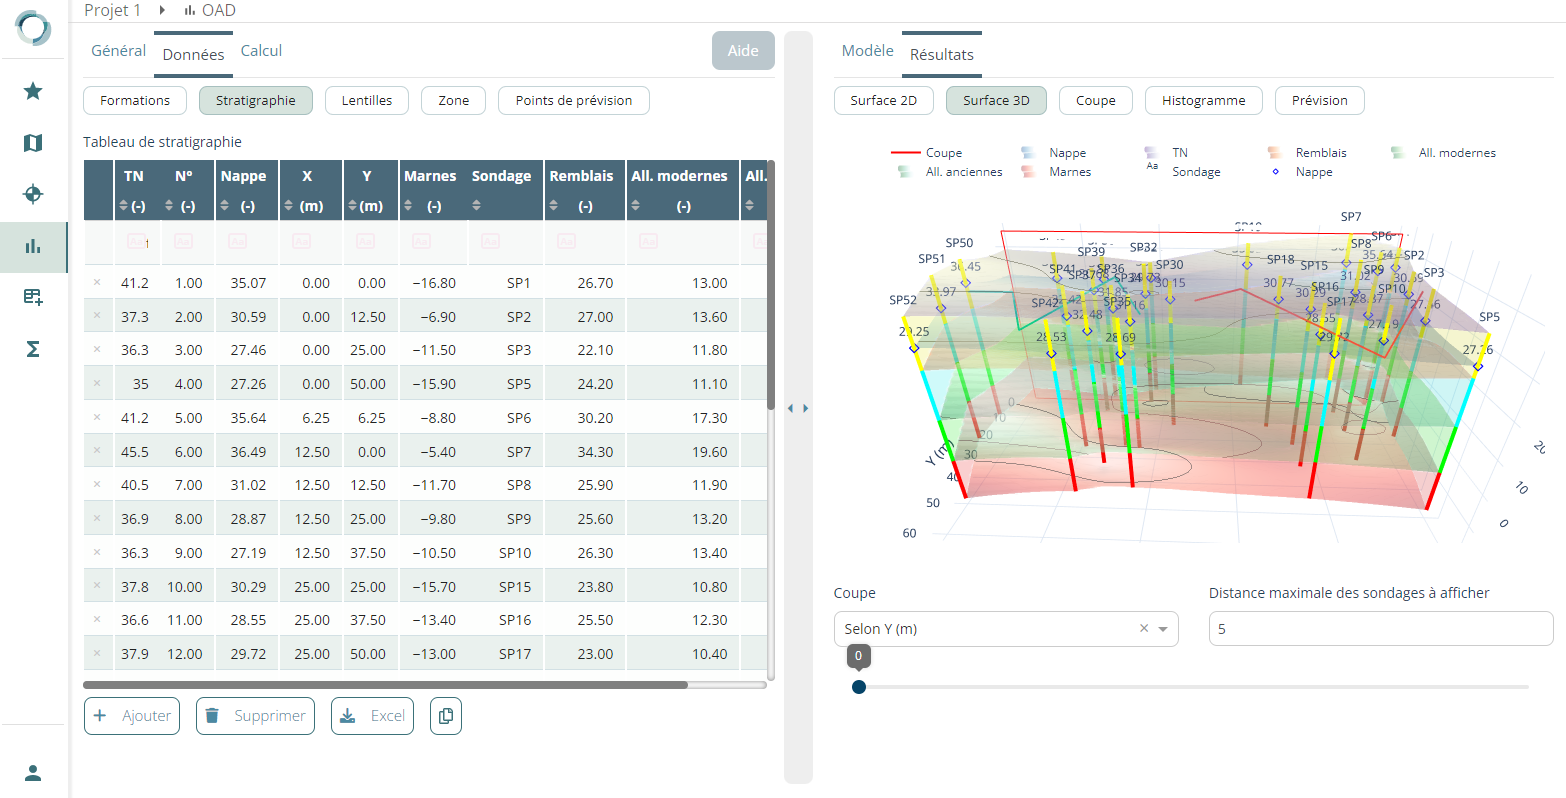Open the bar chart sidebar icon
The image size is (1566, 798).
pyautogui.click(x=33, y=246)
